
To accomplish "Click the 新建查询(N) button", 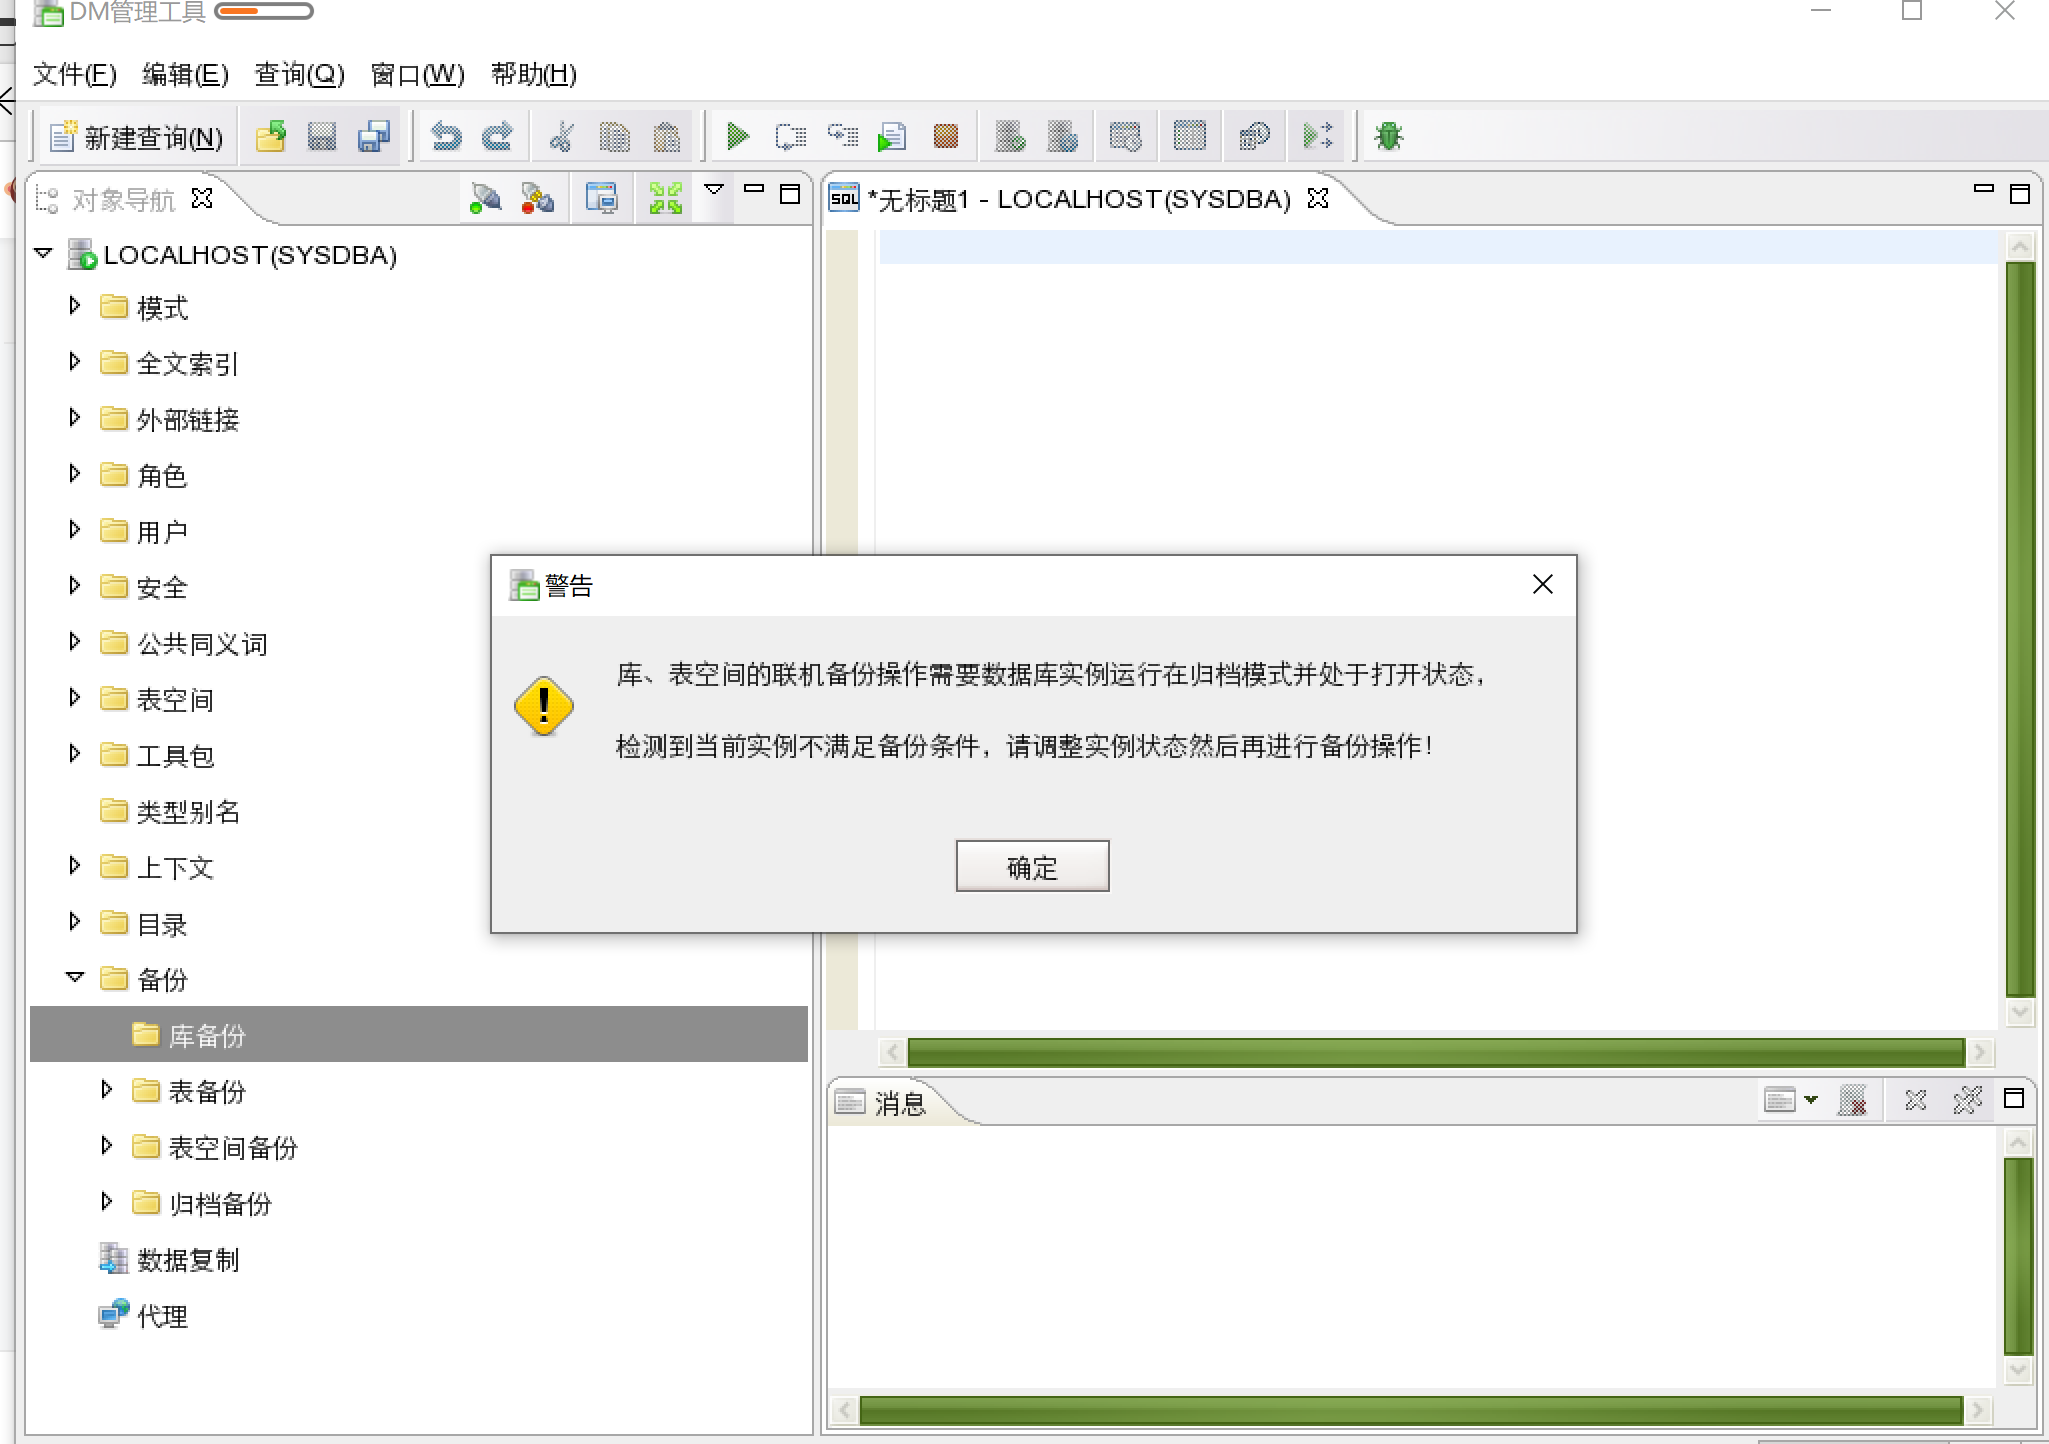I will tap(138, 137).
